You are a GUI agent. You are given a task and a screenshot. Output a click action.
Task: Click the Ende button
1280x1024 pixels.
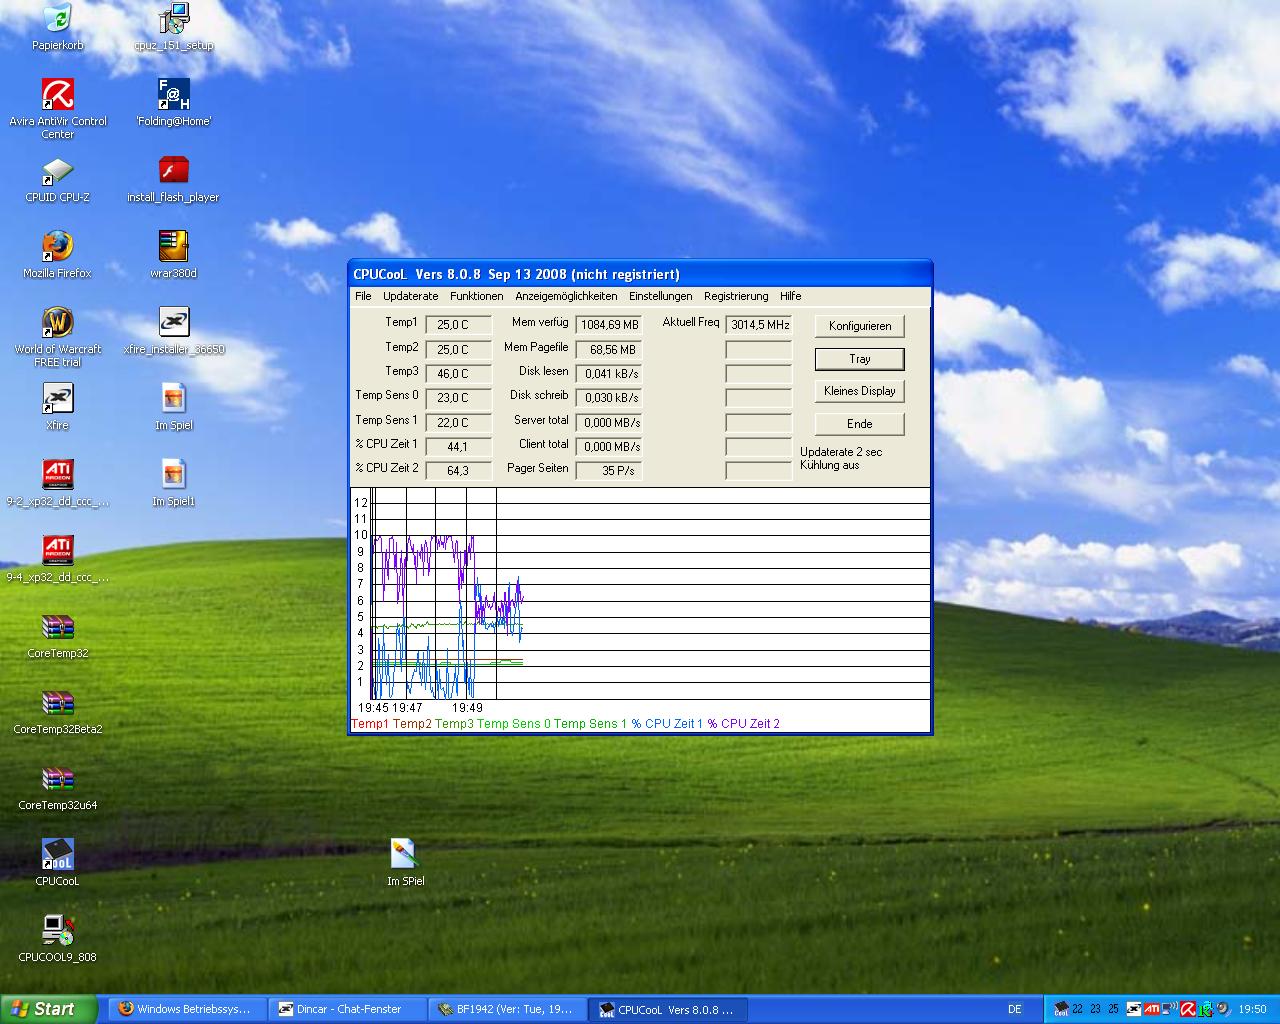click(x=860, y=424)
